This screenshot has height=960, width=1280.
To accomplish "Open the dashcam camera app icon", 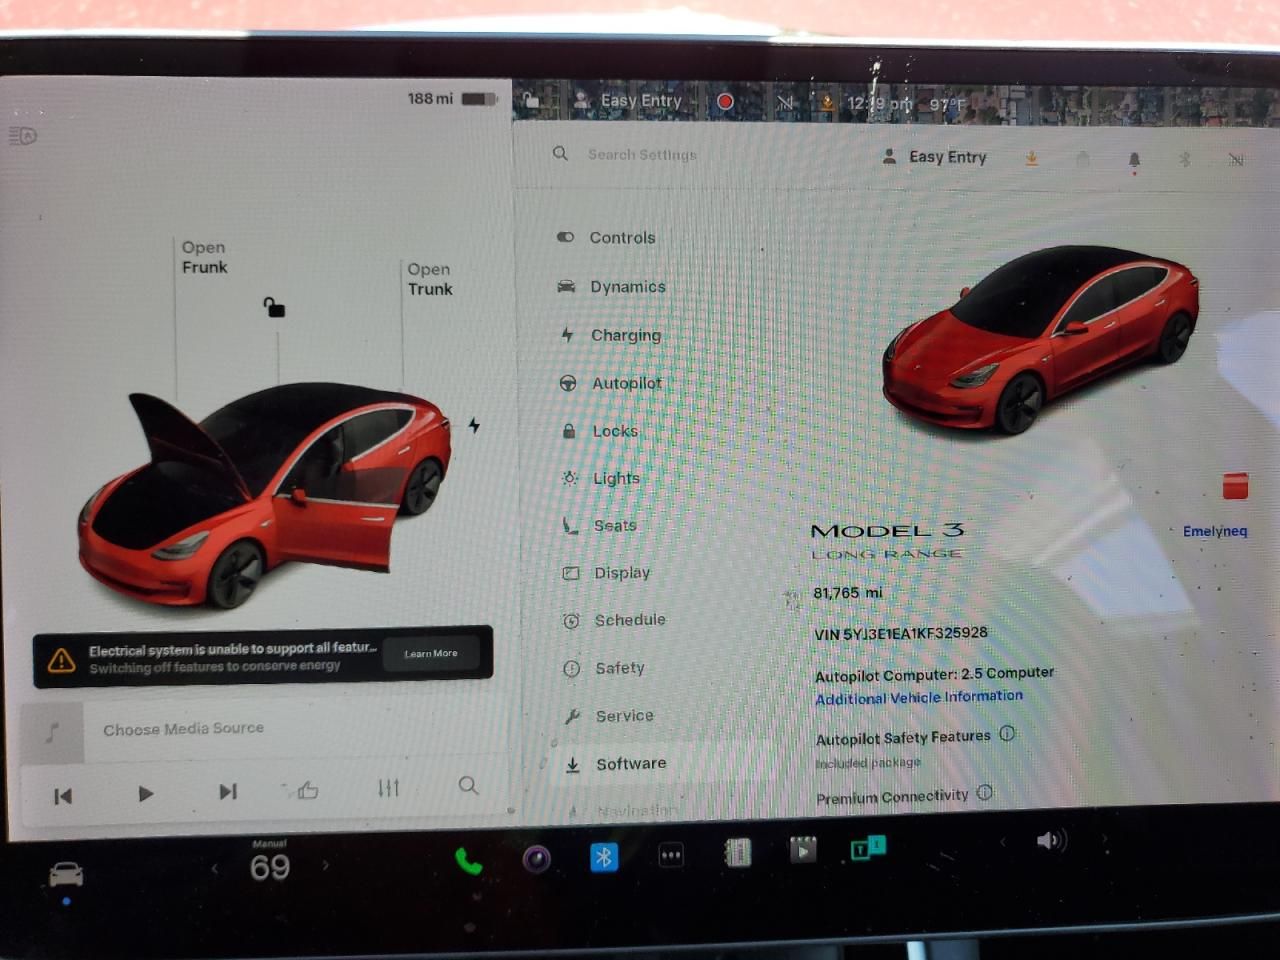I will click(537, 859).
